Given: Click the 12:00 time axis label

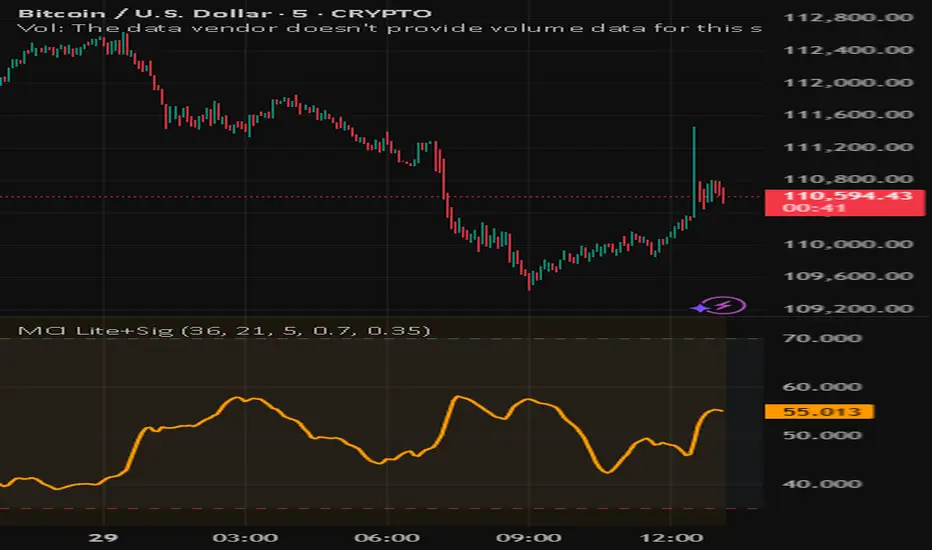Looking at the screenshot, I should pos(671,538).
